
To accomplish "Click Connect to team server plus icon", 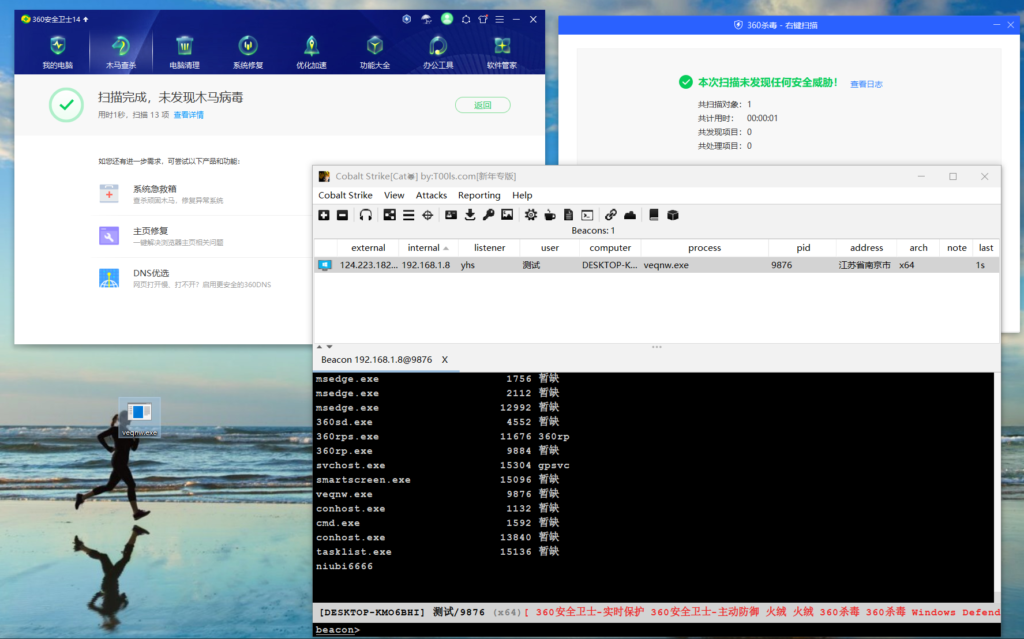I will coord(324,215).
